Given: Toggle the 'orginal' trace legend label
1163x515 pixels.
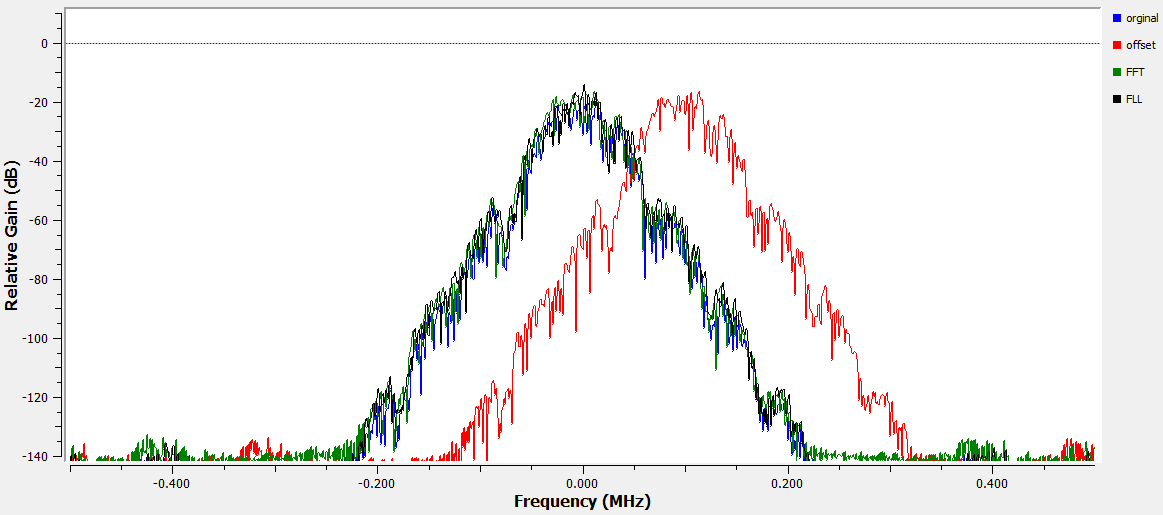Looking at the screenshot, I should [x=1141, y=19].
